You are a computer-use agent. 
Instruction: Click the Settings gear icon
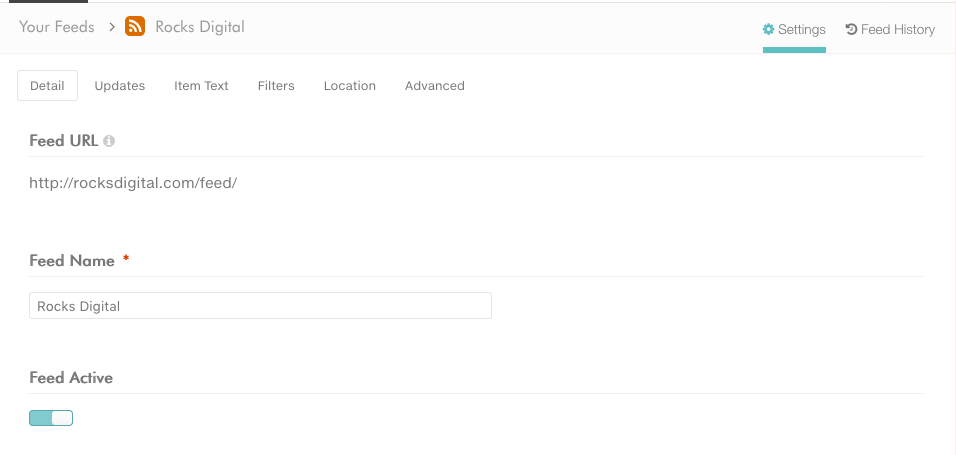tap(768, 29)
